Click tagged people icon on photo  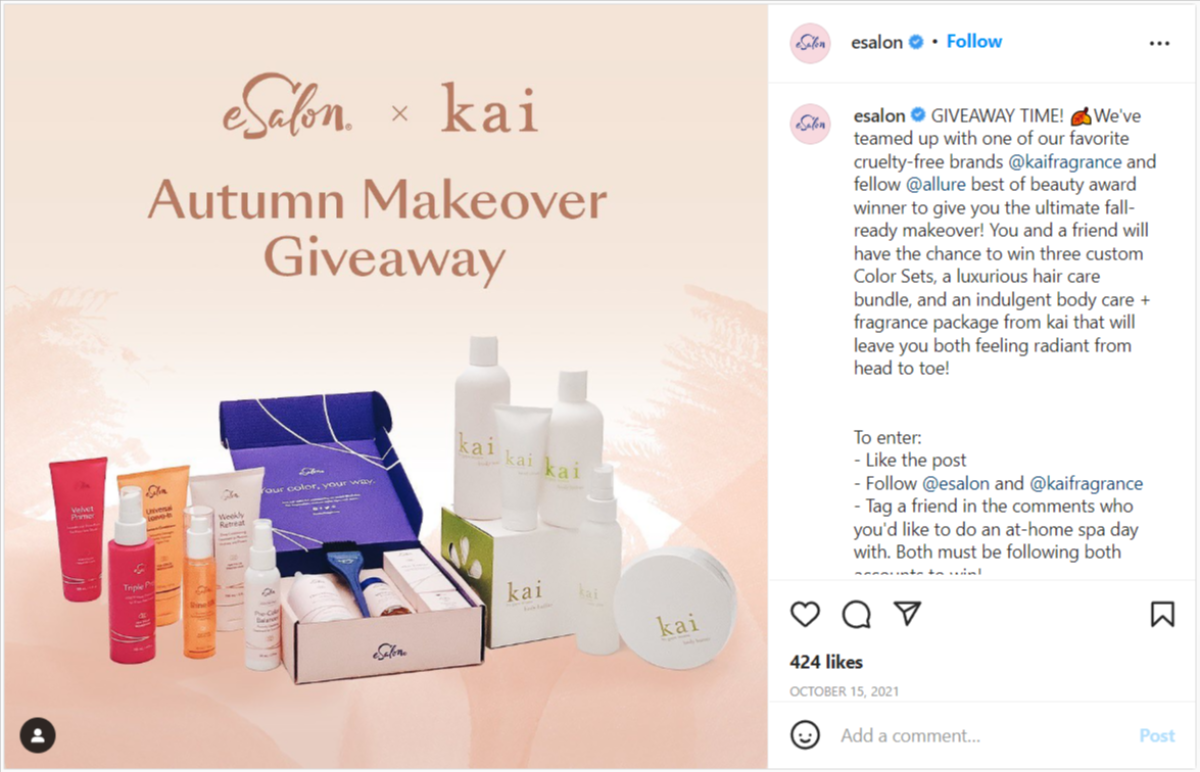38,735
